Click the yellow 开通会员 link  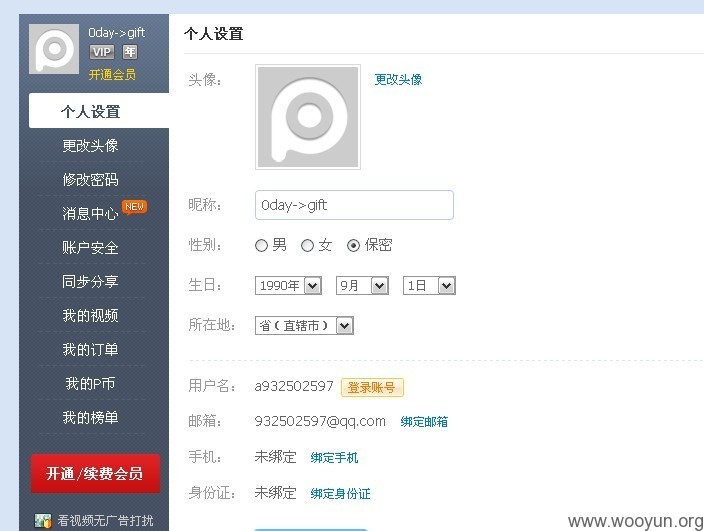(112, 75)
